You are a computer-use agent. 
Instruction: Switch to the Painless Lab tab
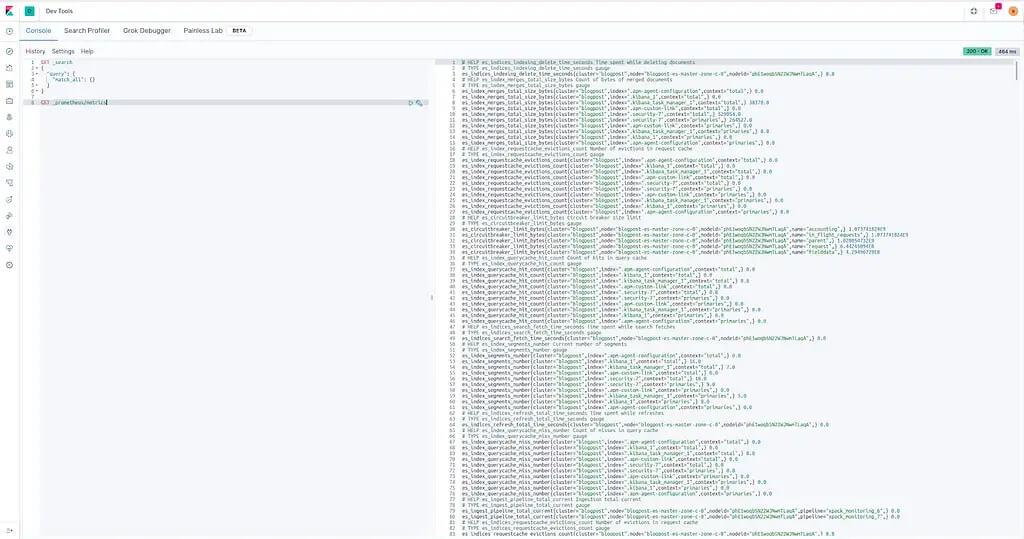point(203,31)
